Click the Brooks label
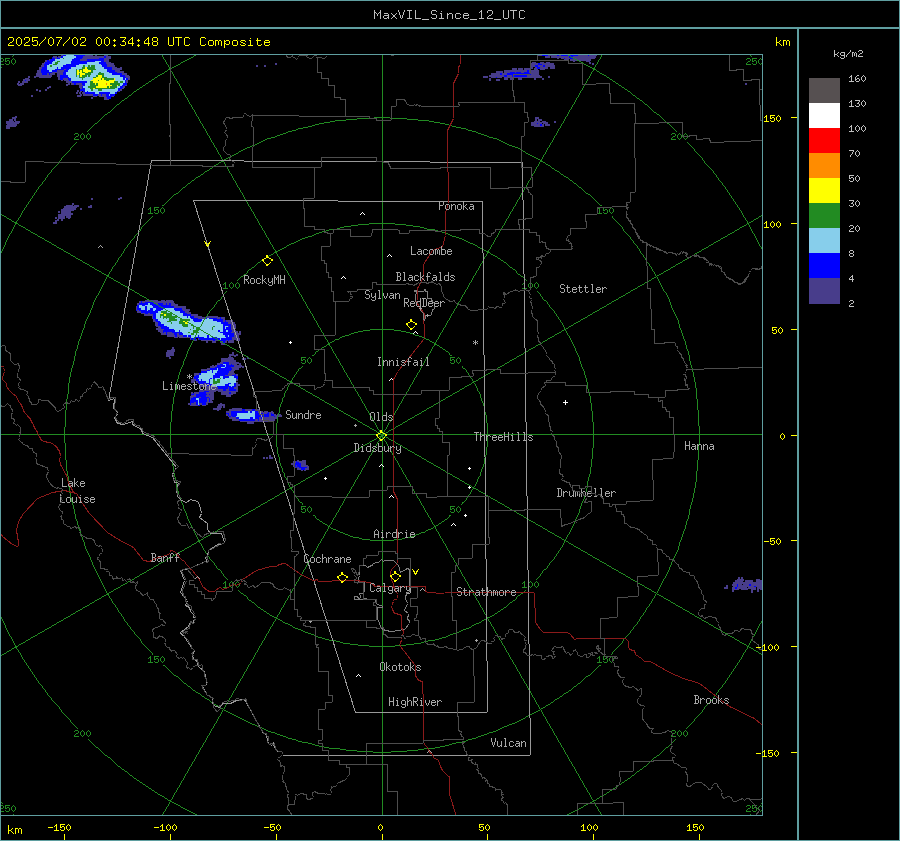900x841 pixels. point(711,700)
